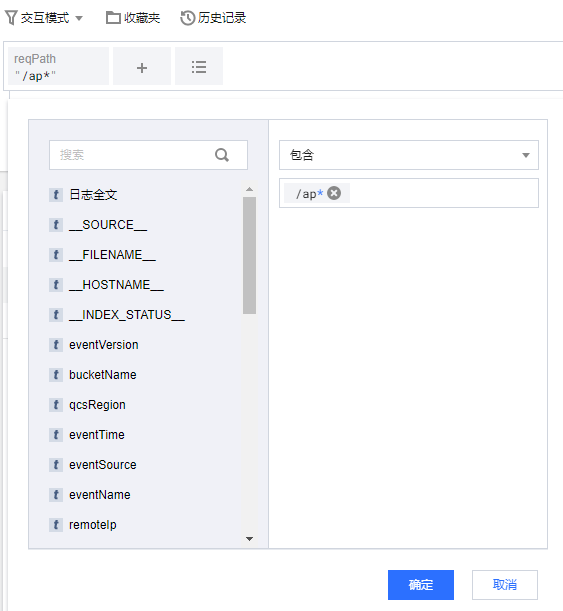The height and width of the screenshot is (611, 563).
Task: Click text type icon beside eventVersion
Action: 56,345
